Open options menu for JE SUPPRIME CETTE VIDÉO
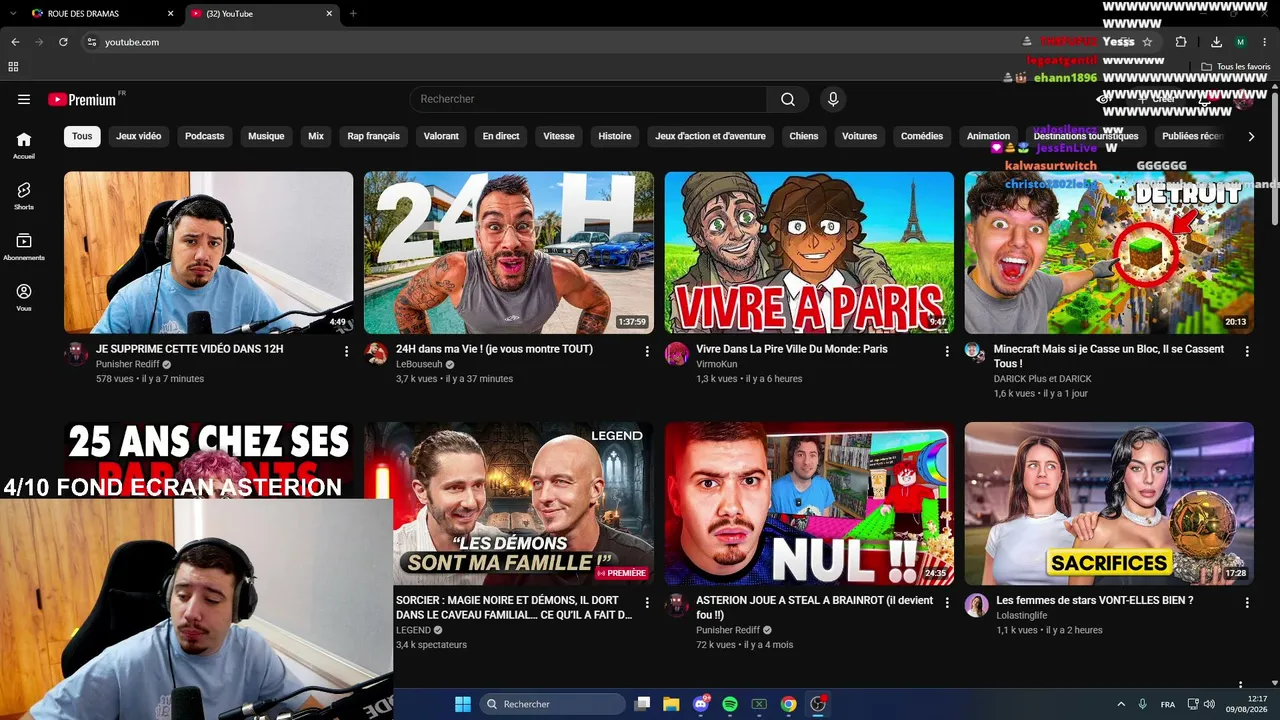Viewport: 1280px width, 720px height. 346,351
